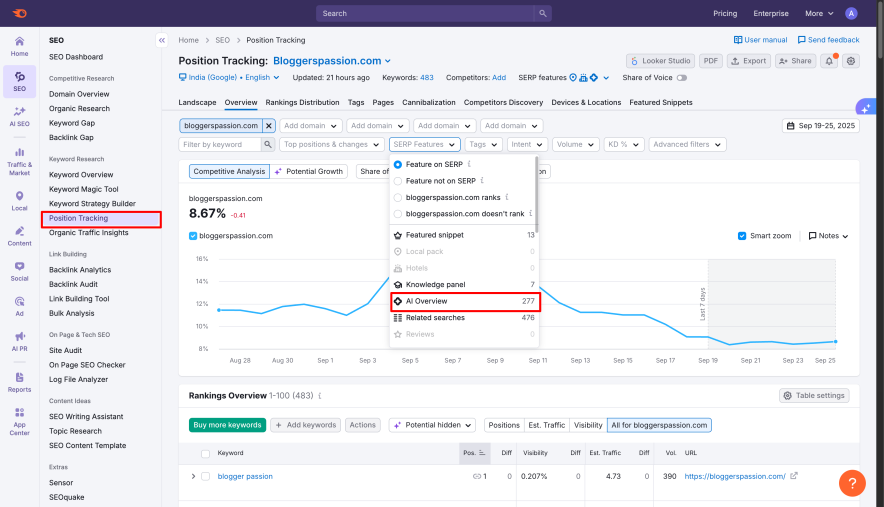This screenshot has height=507, width=884.
Task: Open external link icon next to URL
Action: (x=794, y=476)
